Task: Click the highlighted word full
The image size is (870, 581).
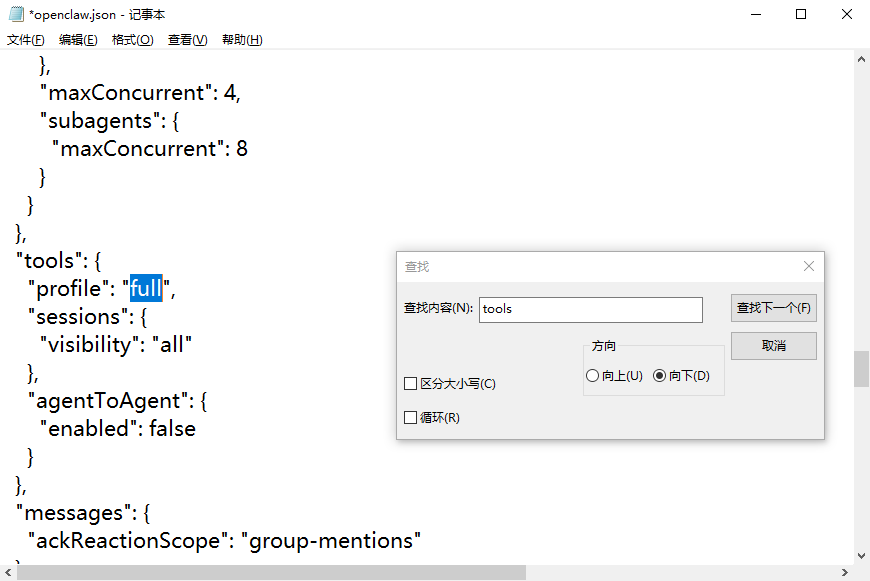Action: click(146, 288)
